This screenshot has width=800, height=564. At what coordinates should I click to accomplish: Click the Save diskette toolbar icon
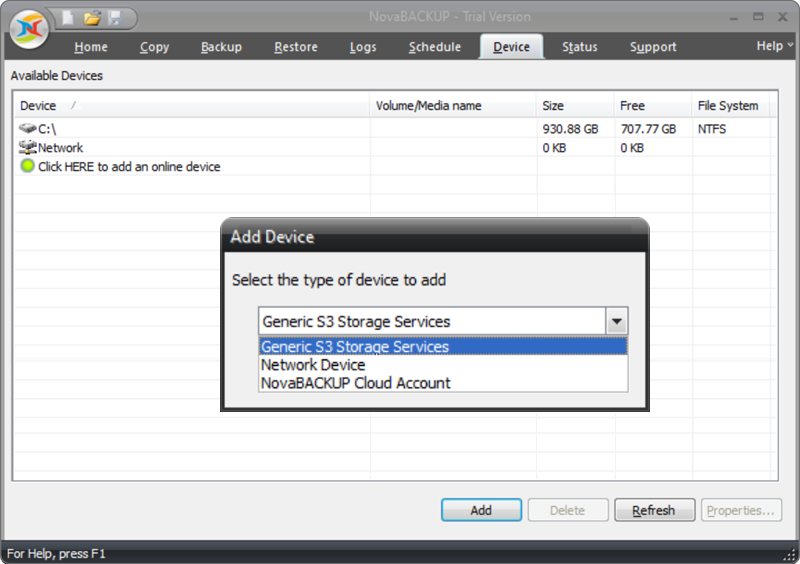pos(116,18)
